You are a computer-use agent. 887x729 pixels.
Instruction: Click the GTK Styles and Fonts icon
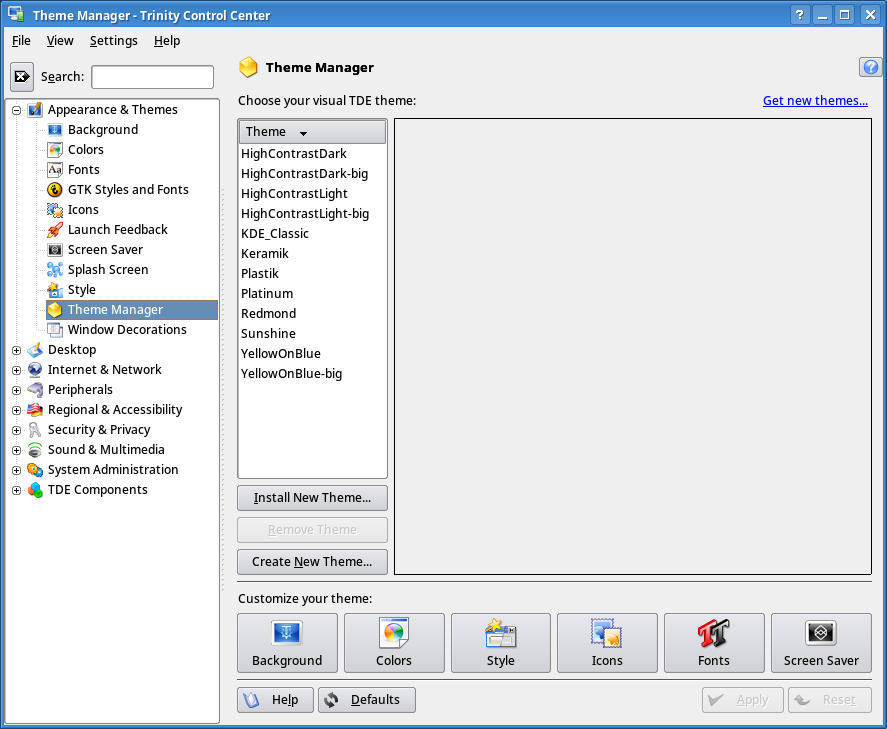pos(55,190)
